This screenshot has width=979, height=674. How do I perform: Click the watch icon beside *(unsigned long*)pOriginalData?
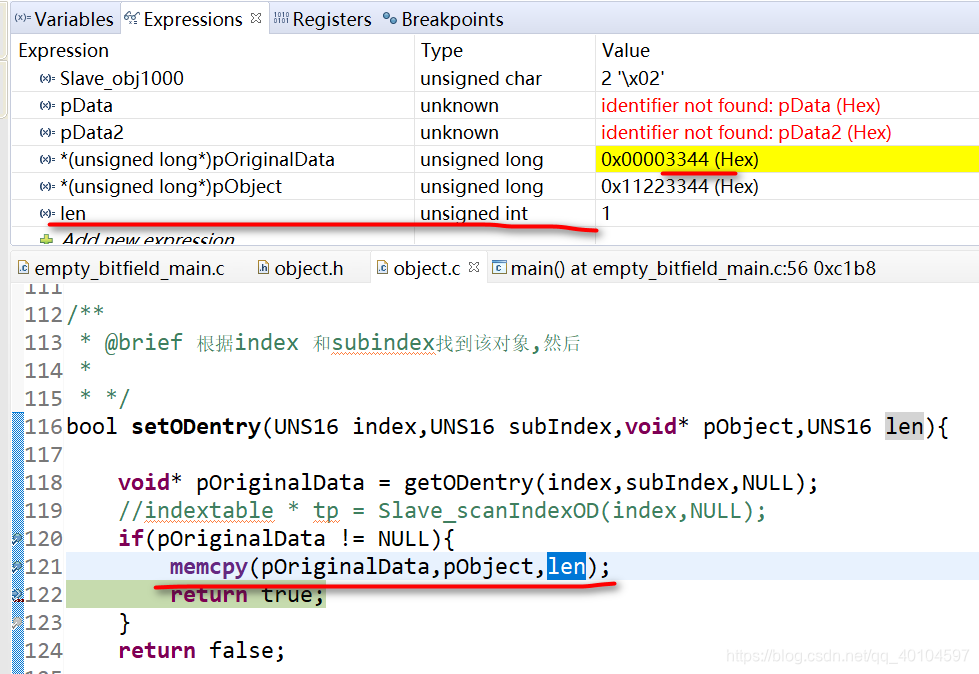coord(47,160)
